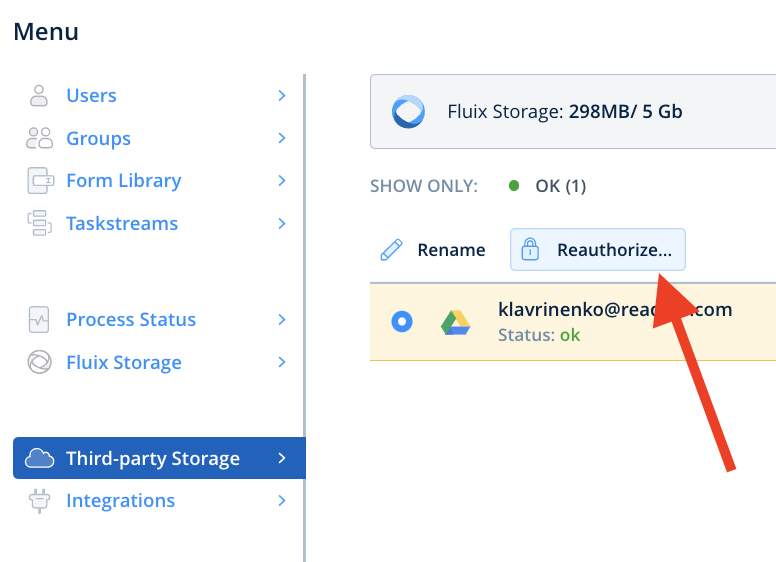Click the Taskstreams workflow icon
Viewport: 776px width, 562px height.
[39, 223]
